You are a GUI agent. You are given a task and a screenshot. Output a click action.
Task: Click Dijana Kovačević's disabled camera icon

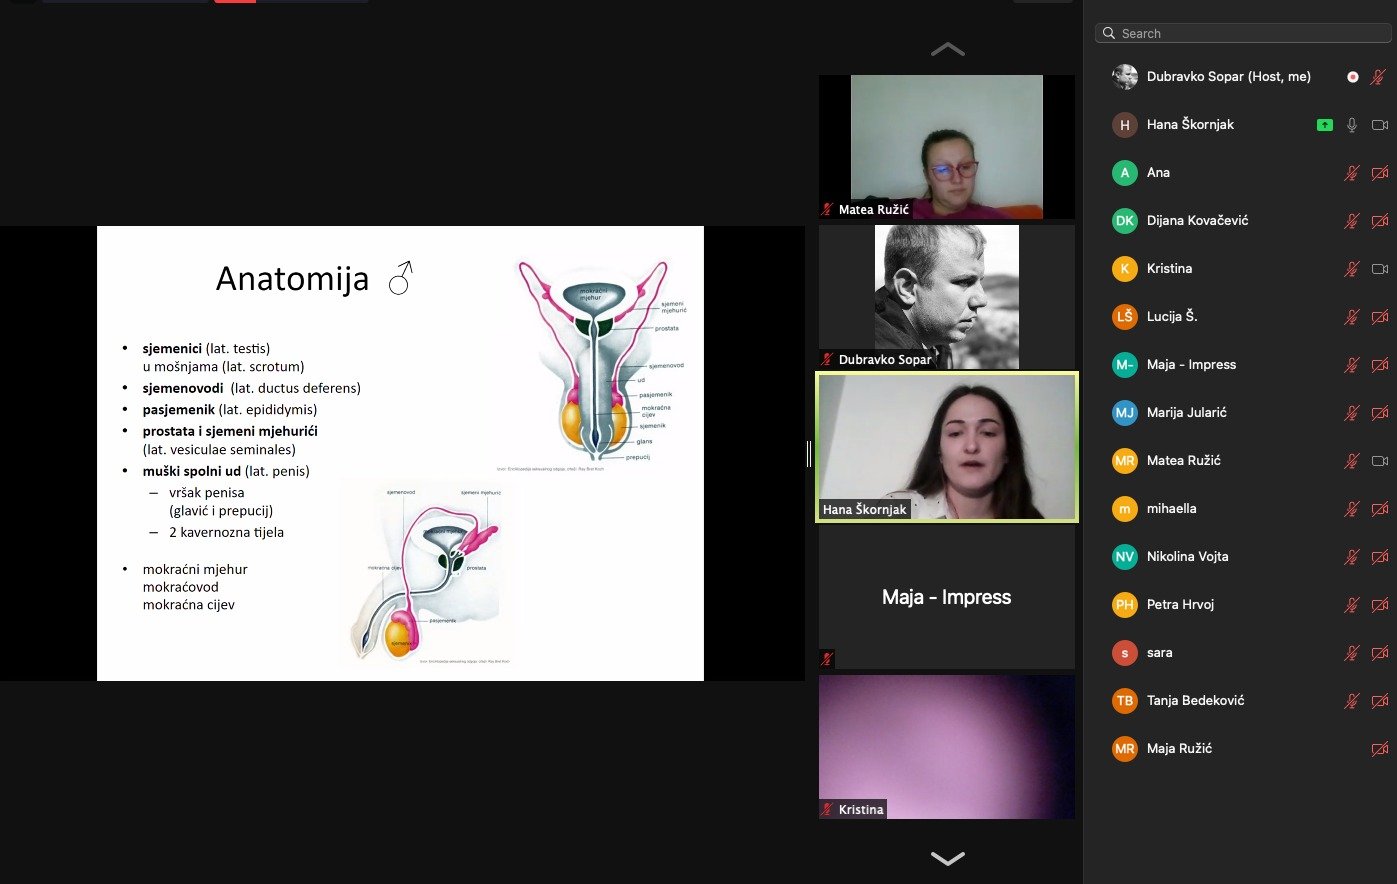coord(1380,221)
